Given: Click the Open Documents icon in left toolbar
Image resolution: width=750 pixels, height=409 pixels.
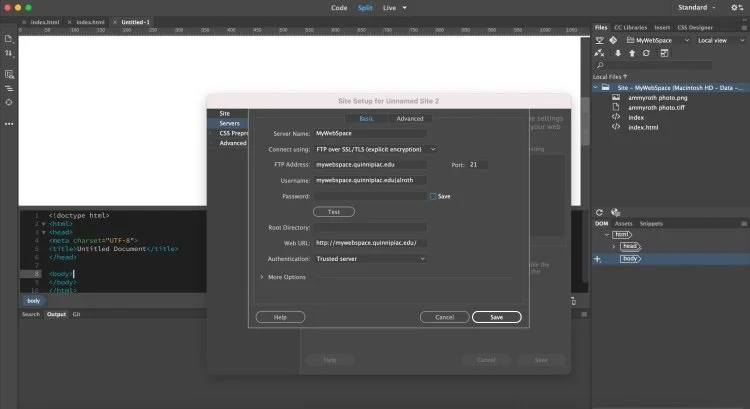Looking at the screenshot, I should [x=8, y=39].
